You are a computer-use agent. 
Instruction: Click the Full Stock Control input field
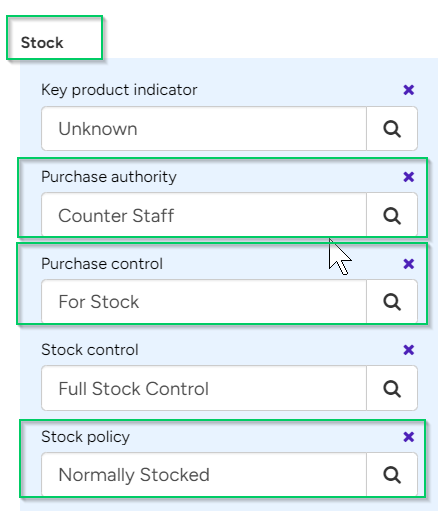[x=204, y=388]
